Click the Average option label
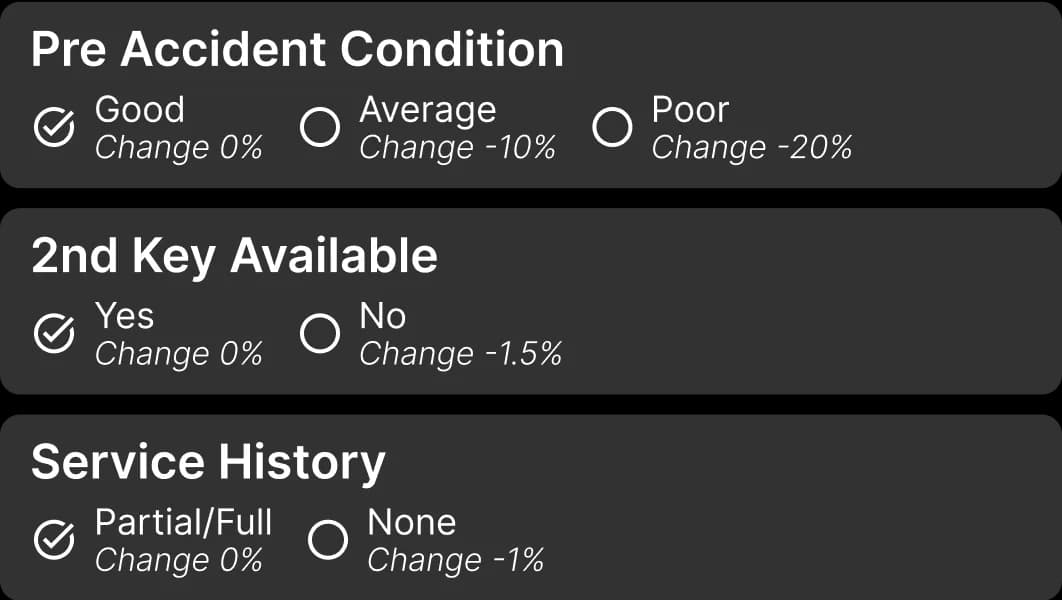Viewport: 1062px width, 600px height. [x=427, y=109]
